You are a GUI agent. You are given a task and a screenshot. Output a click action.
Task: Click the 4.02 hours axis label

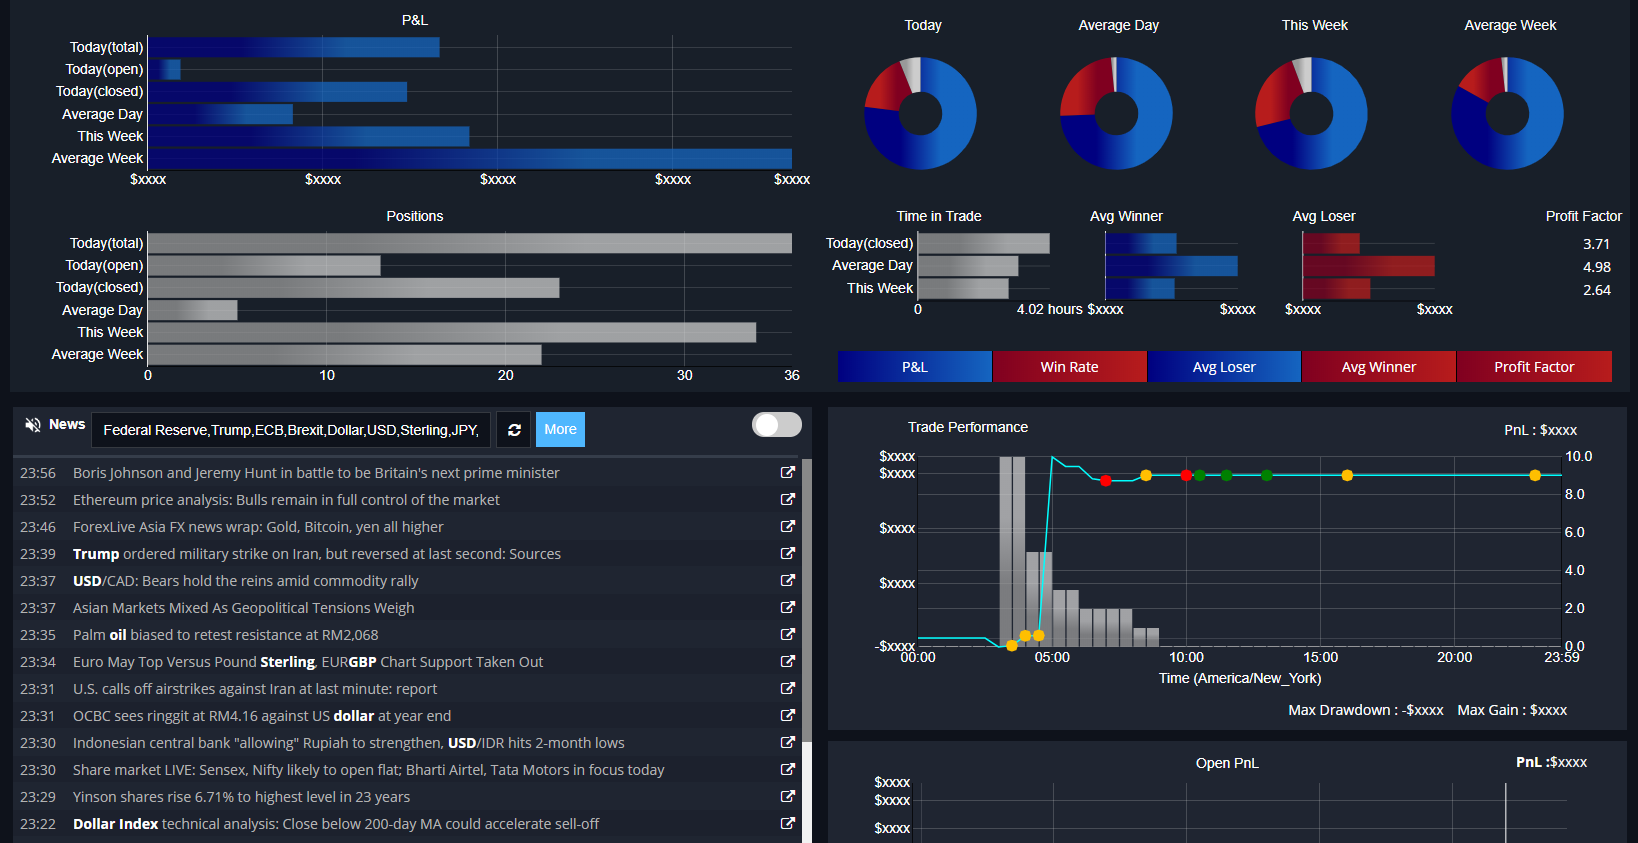1049,309
